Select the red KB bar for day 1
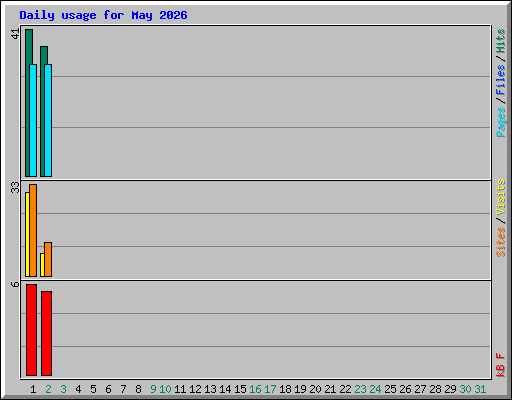 31,330
